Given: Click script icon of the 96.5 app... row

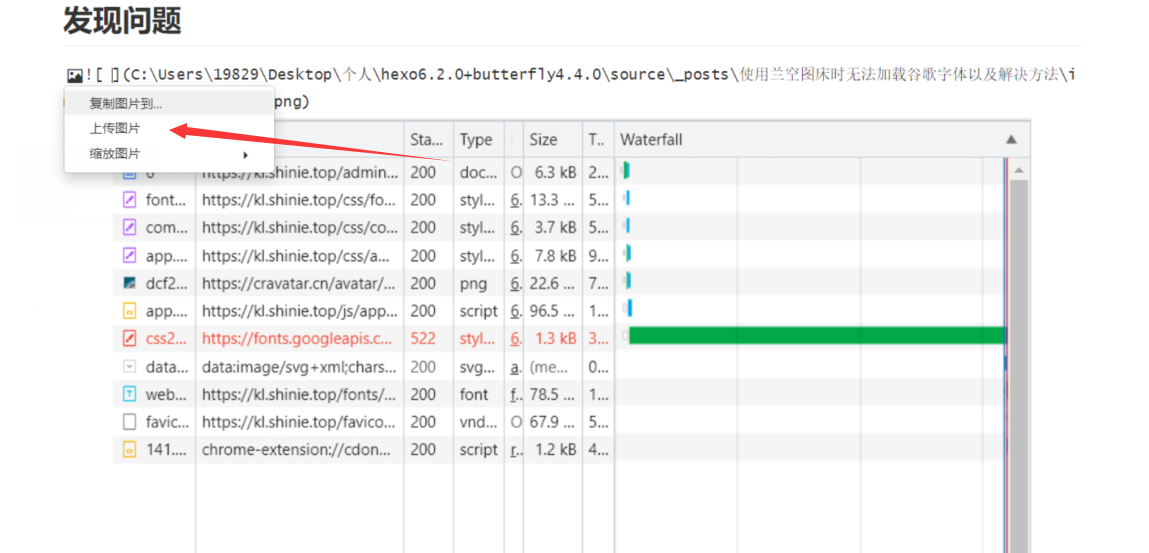Looking at the screenshot, I should pos(130,311).
